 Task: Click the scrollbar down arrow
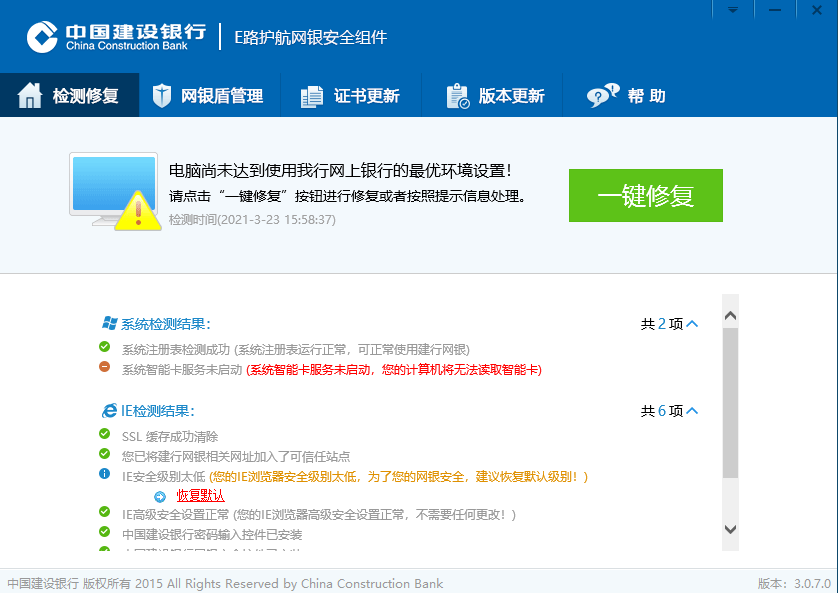coord(731,529)
